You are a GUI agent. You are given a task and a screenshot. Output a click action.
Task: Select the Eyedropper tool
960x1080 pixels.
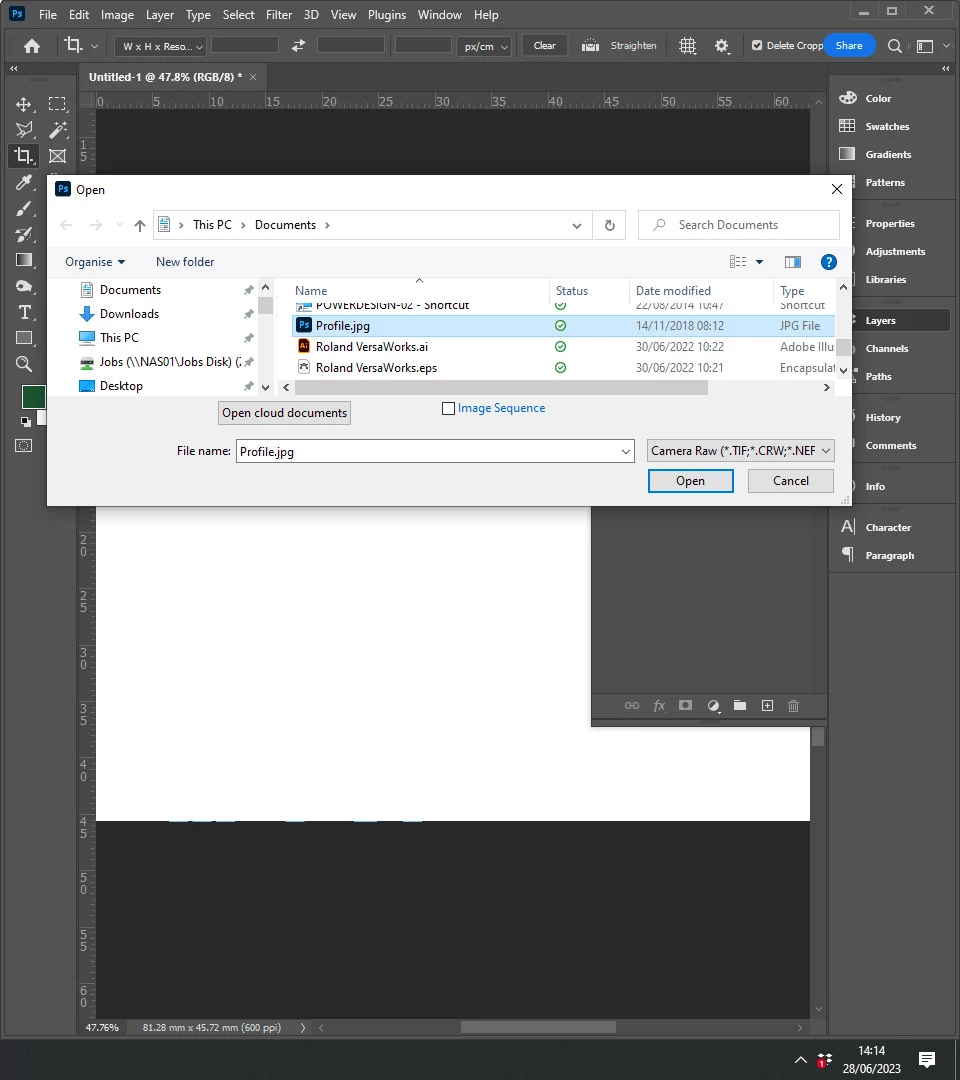pyautogui.click(x=23, y=182)
